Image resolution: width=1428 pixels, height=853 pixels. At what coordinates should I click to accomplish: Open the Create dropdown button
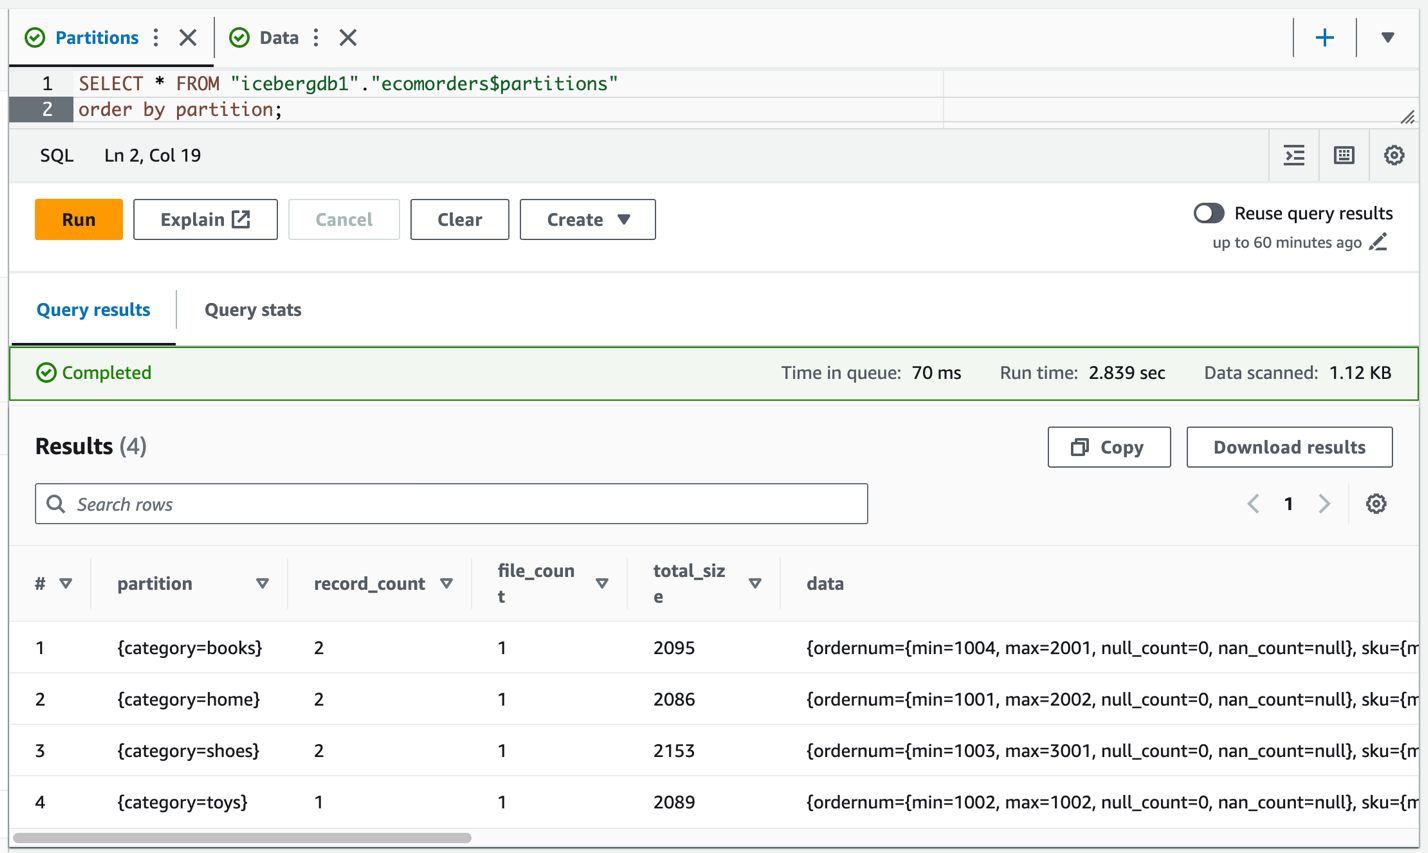pos(587,219)
